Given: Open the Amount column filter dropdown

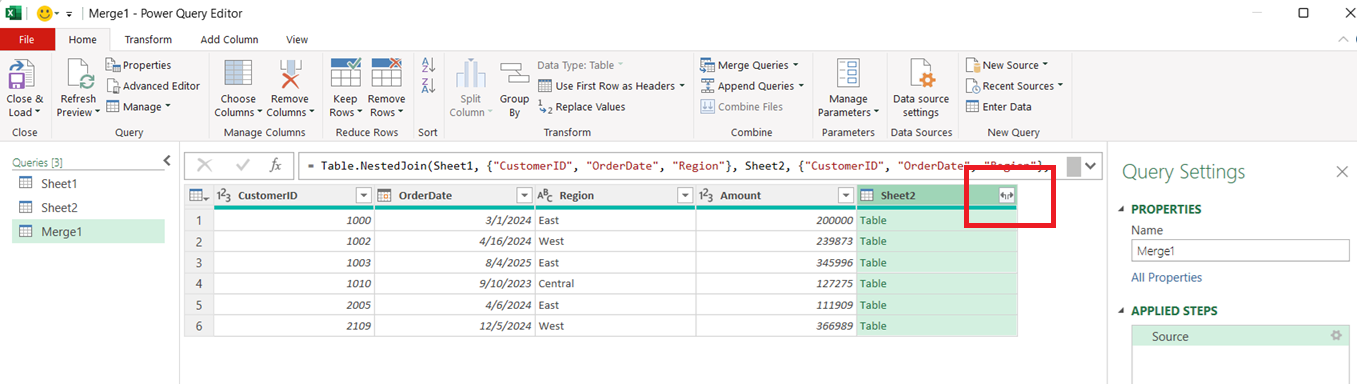Looking at the screenshot, I should point(845,196).
